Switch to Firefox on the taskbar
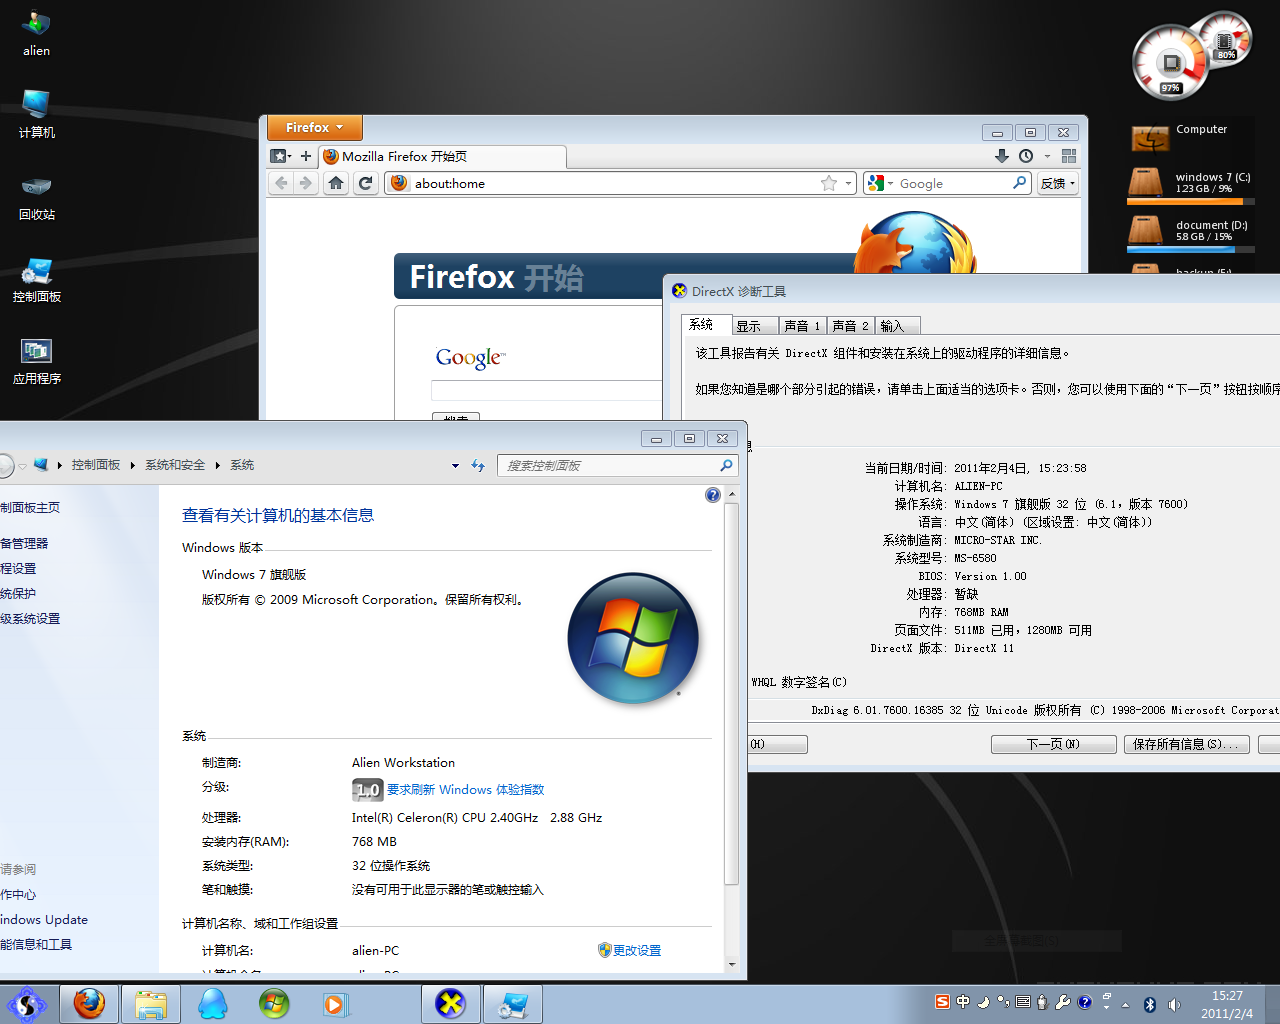Screen dimensions: 1280x1024 pos(89,1004)
